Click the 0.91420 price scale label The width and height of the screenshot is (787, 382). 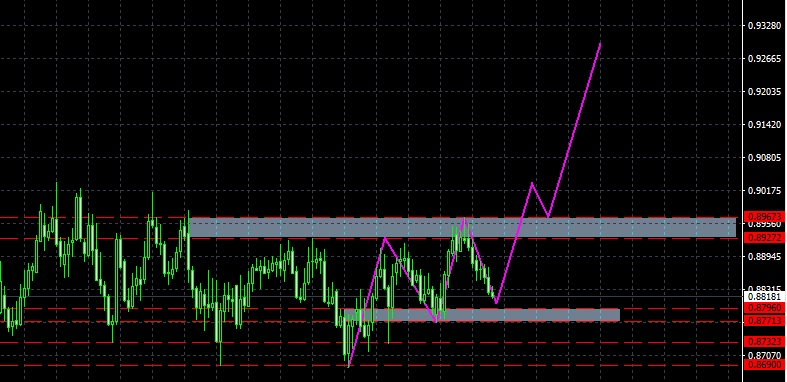tap(764, 124)
